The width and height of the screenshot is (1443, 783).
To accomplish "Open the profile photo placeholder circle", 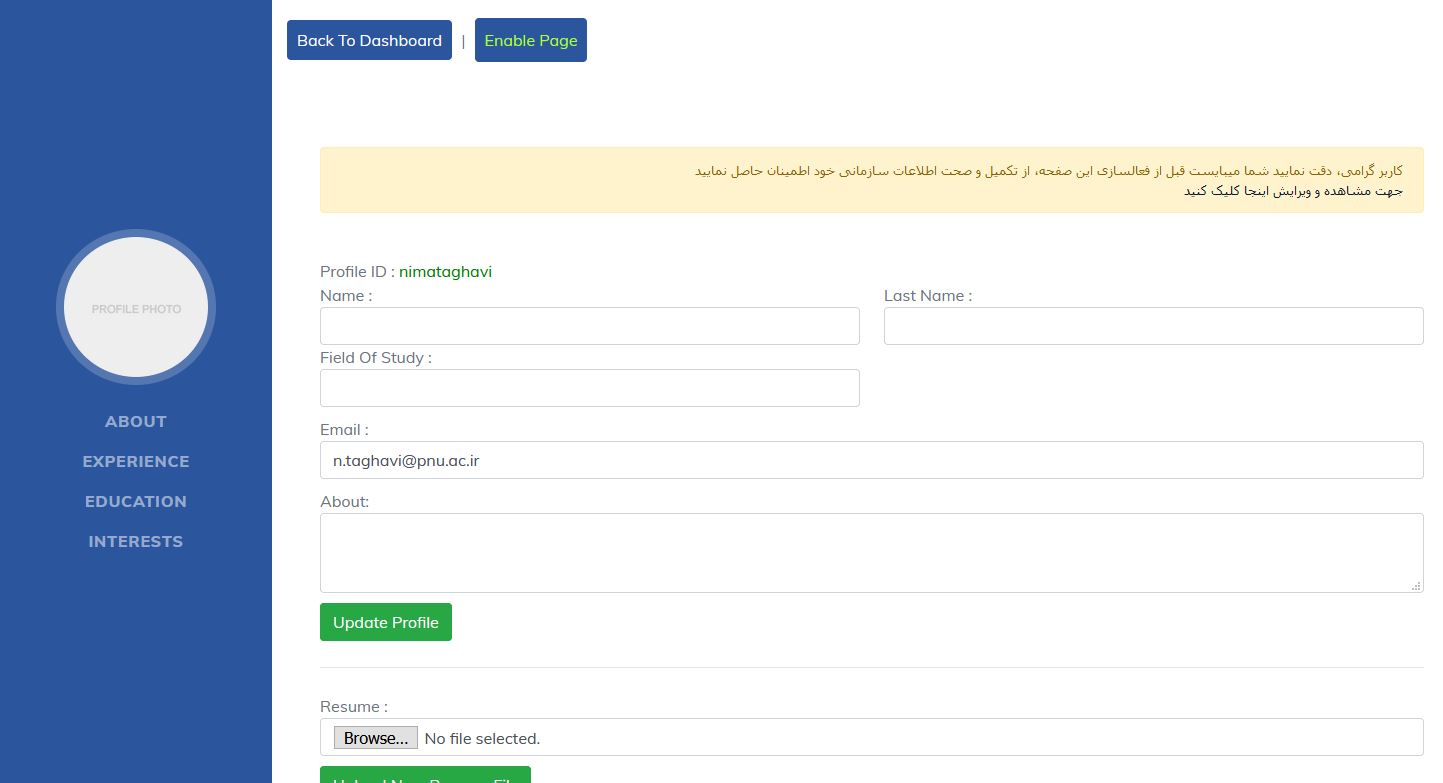I will [136, 308].
